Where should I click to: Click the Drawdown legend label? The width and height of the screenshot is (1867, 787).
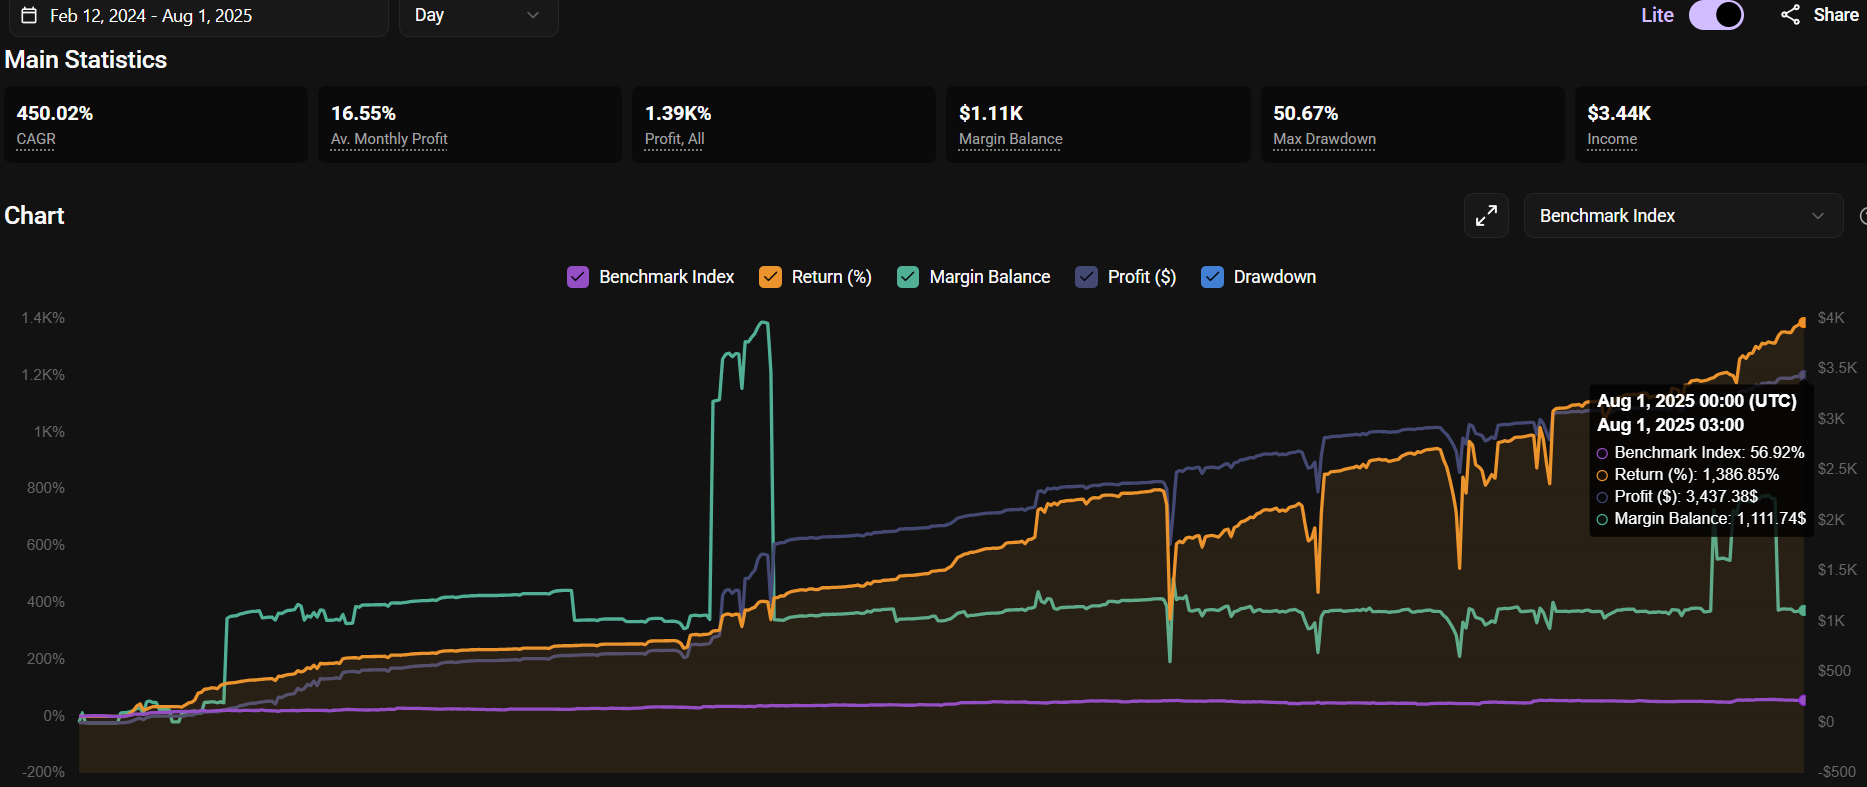click(x=1275, y=277)
